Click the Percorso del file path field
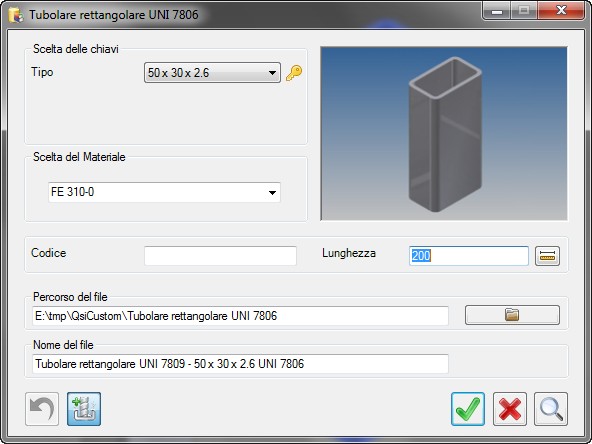This screenshot has height=444, width=592. [x=240, y=316]
